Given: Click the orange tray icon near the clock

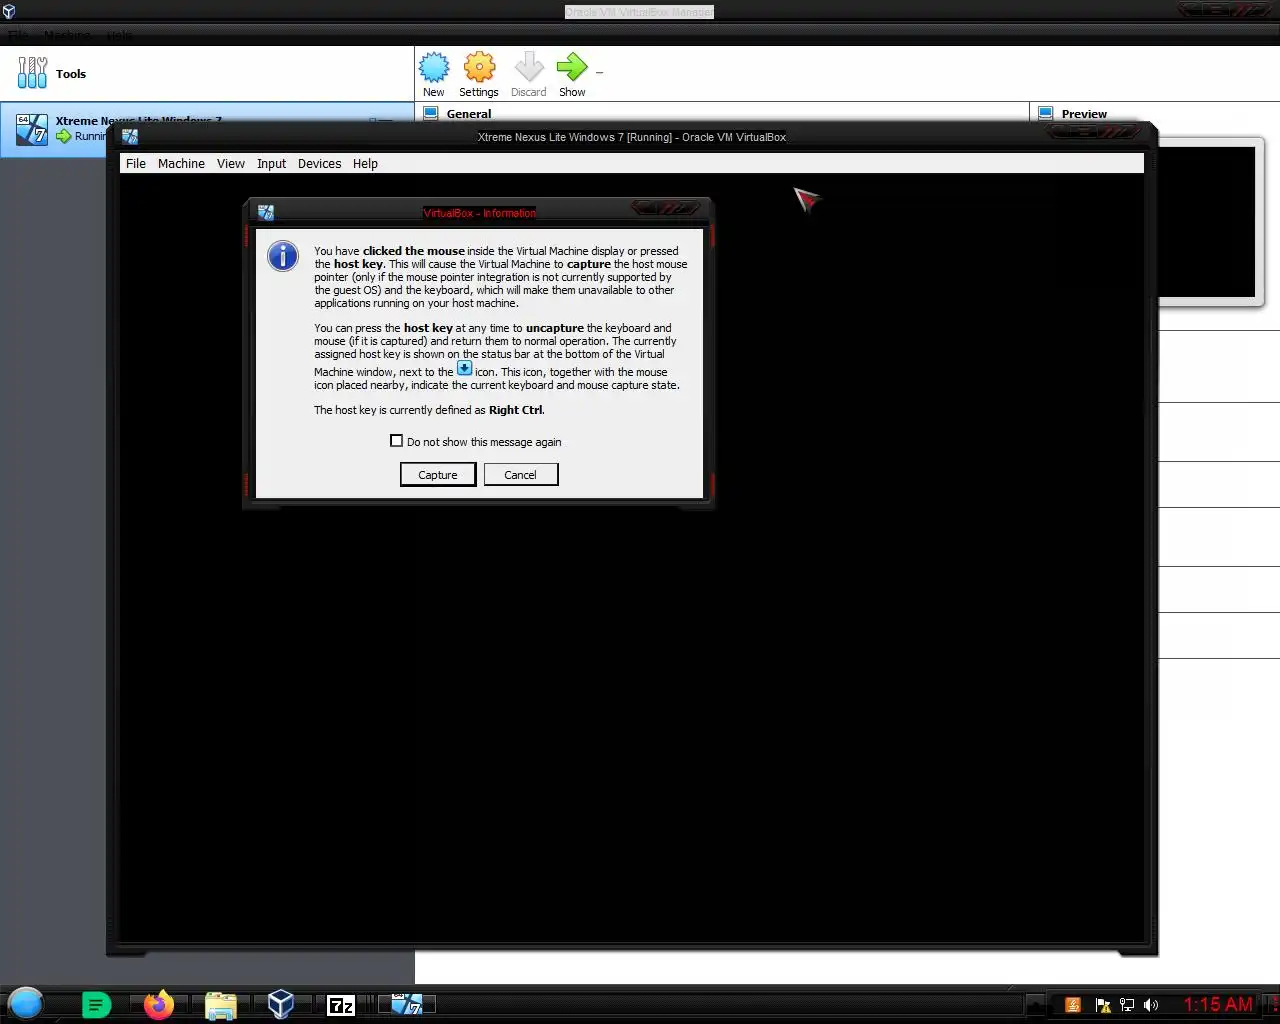Looking at the screenshot, I should (1073, 1005).
